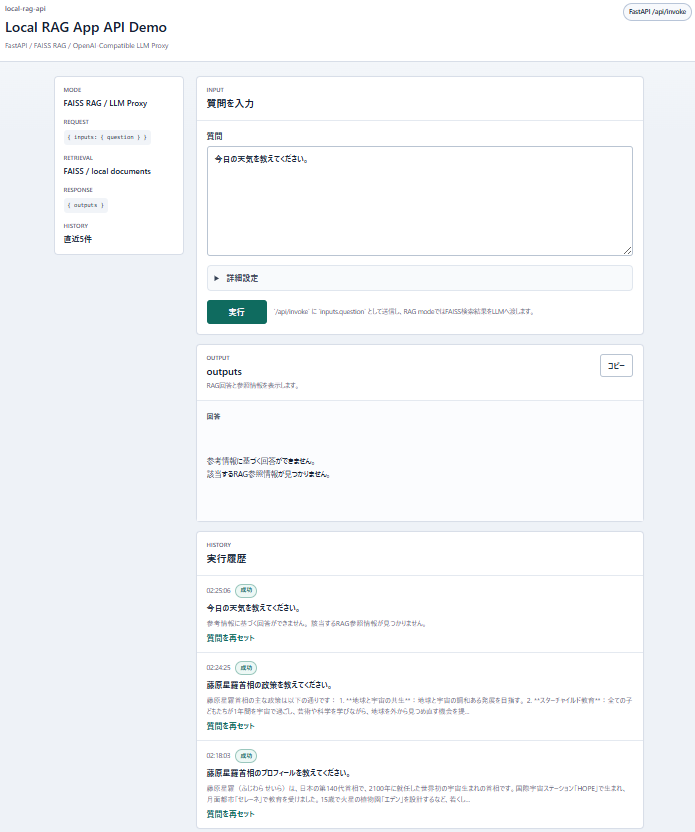Screen dimensions: 695x832
Task: Click the answer text 参考情報に基づく回答ができません。
Action: point(262,461)
